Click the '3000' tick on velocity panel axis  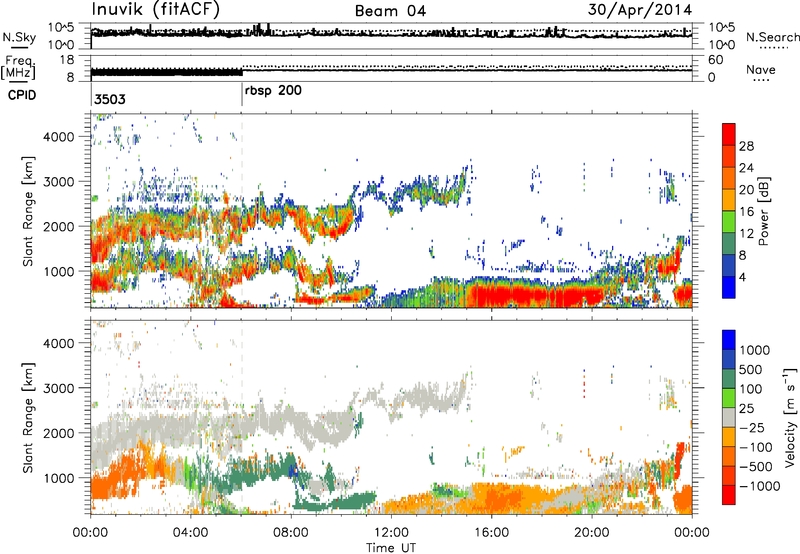(x=58, y=388)
